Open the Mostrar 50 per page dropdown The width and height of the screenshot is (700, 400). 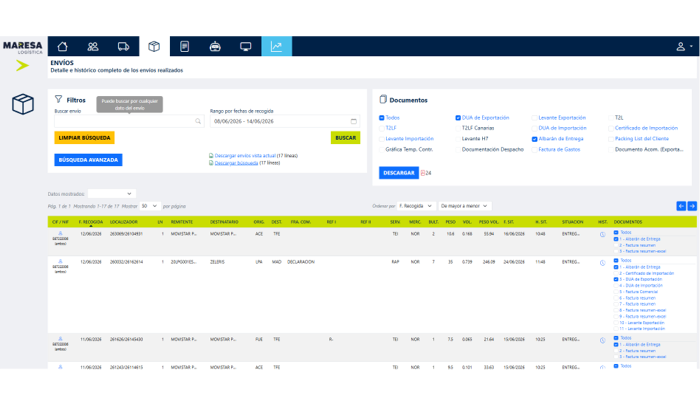point(150,206)
